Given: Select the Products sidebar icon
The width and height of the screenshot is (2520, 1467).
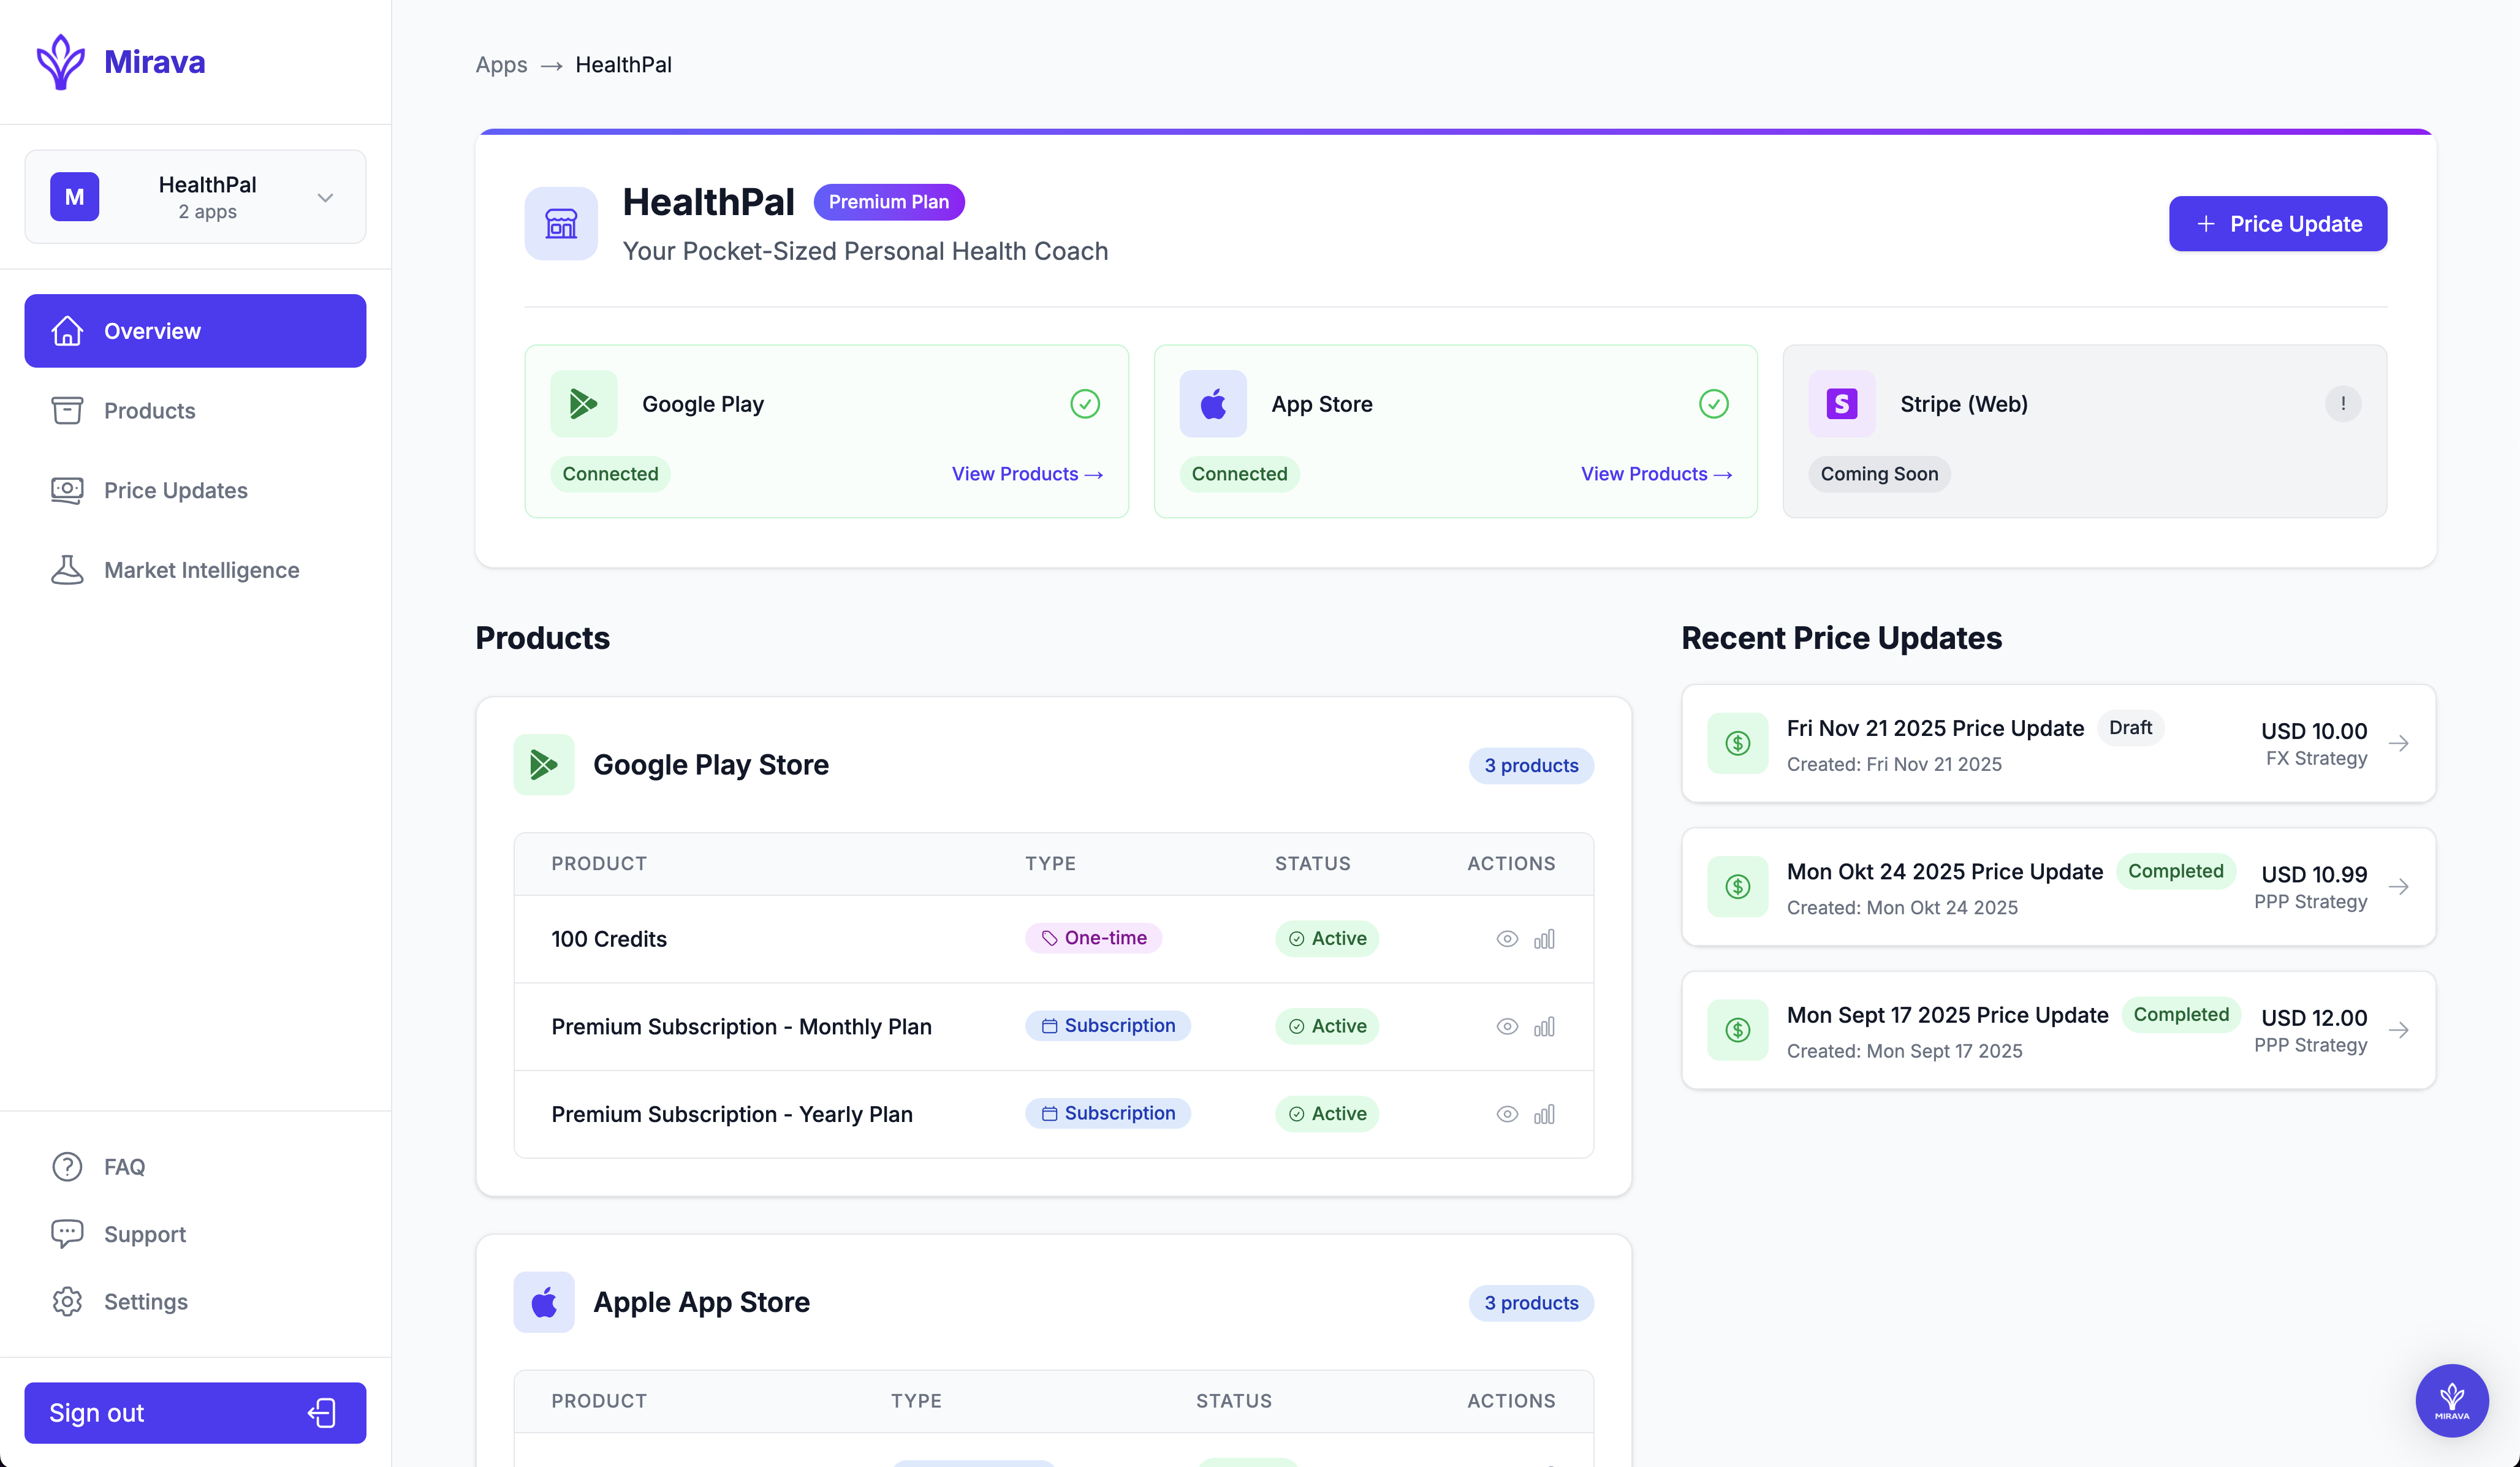Looking at the screenshot, I should [66, 410].
